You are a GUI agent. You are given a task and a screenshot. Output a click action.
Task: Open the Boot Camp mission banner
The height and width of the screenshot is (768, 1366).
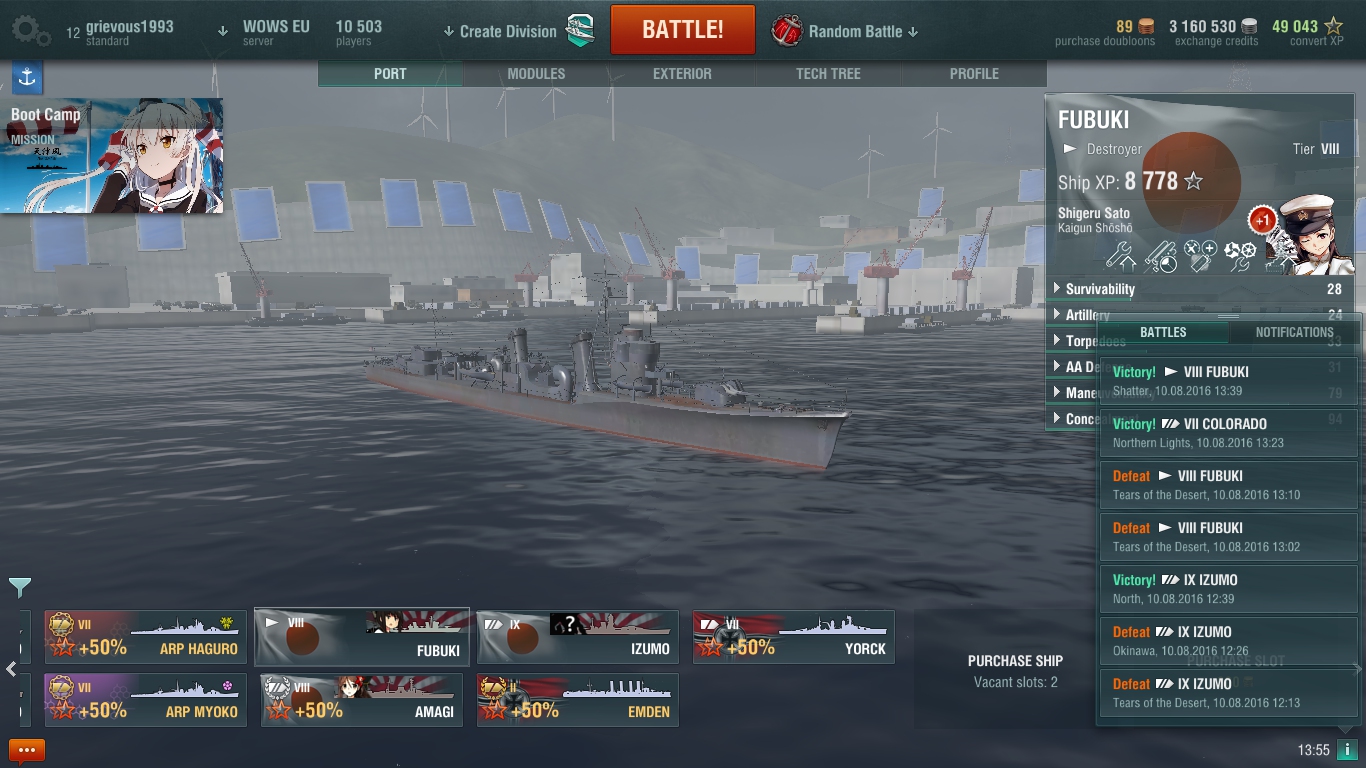point(111,155)
